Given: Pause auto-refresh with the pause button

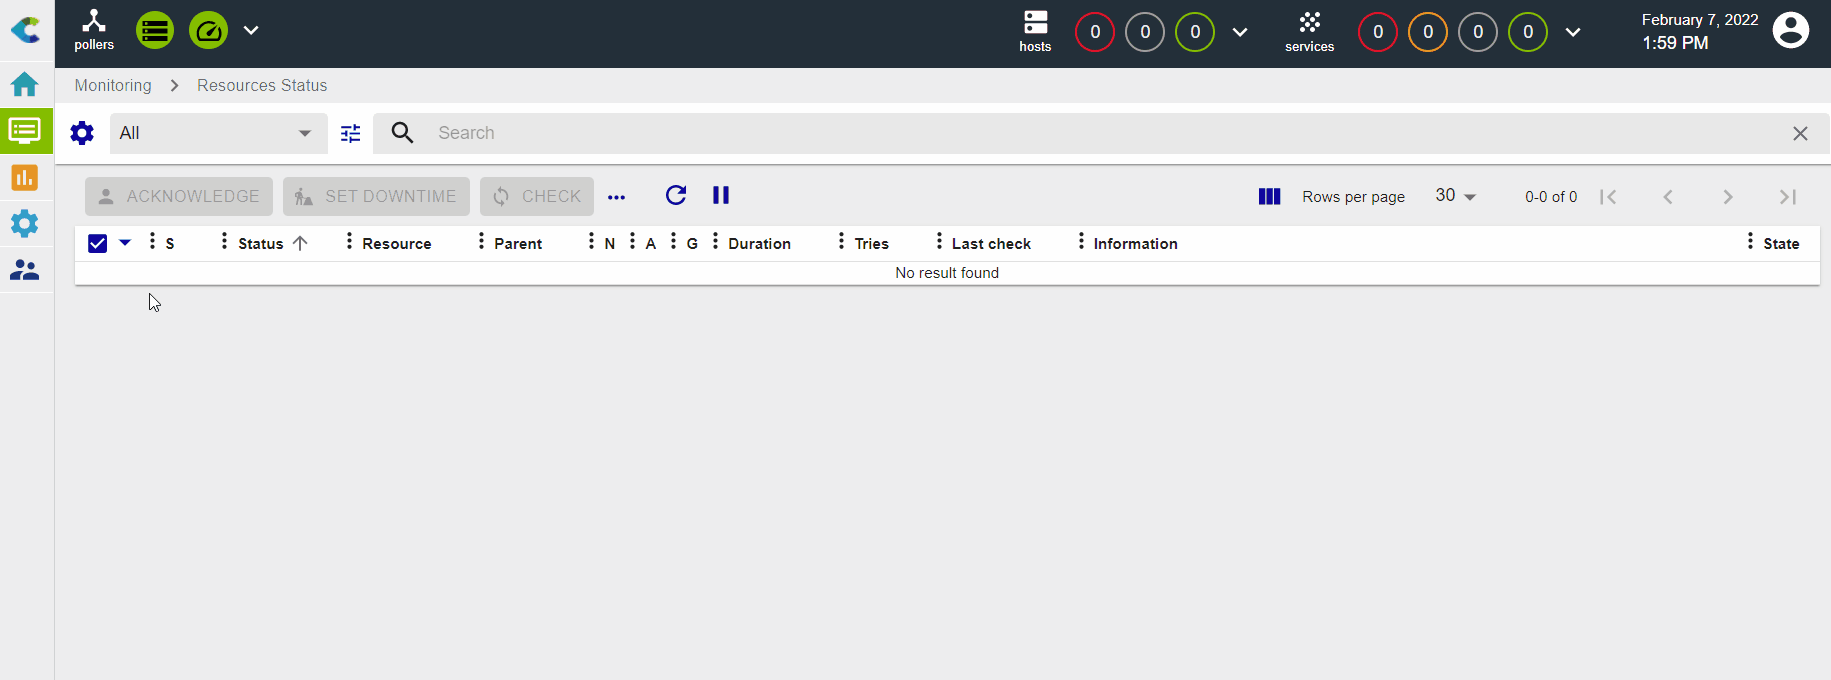Looking at the screenshot, I should pyautogui.click(x=721, y=195).
